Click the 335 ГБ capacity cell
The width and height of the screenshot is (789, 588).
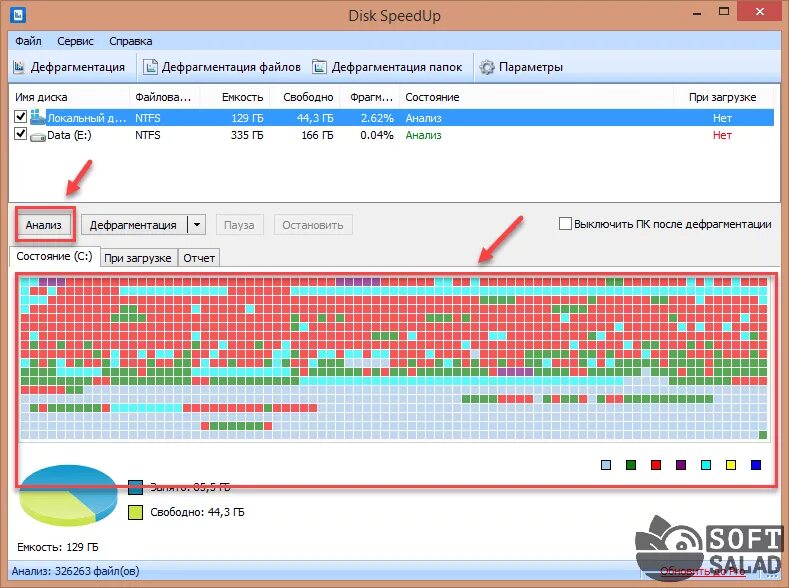pyautogui.click(x=247, y=135)
